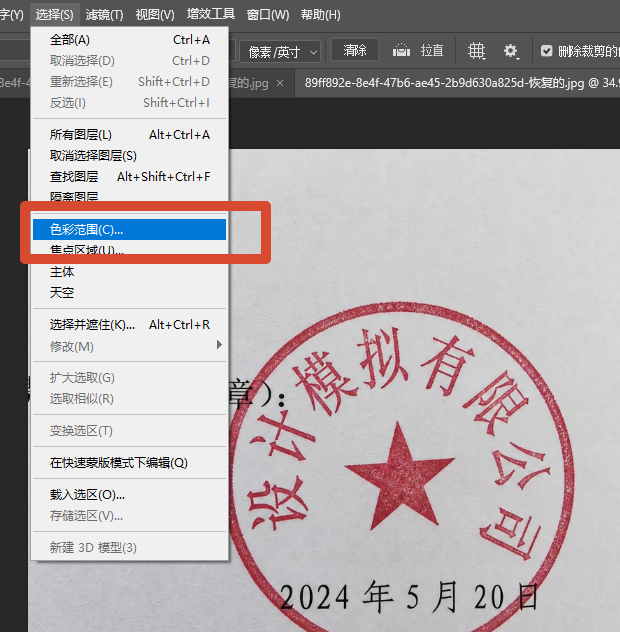Click the straighten level icon

401,51
